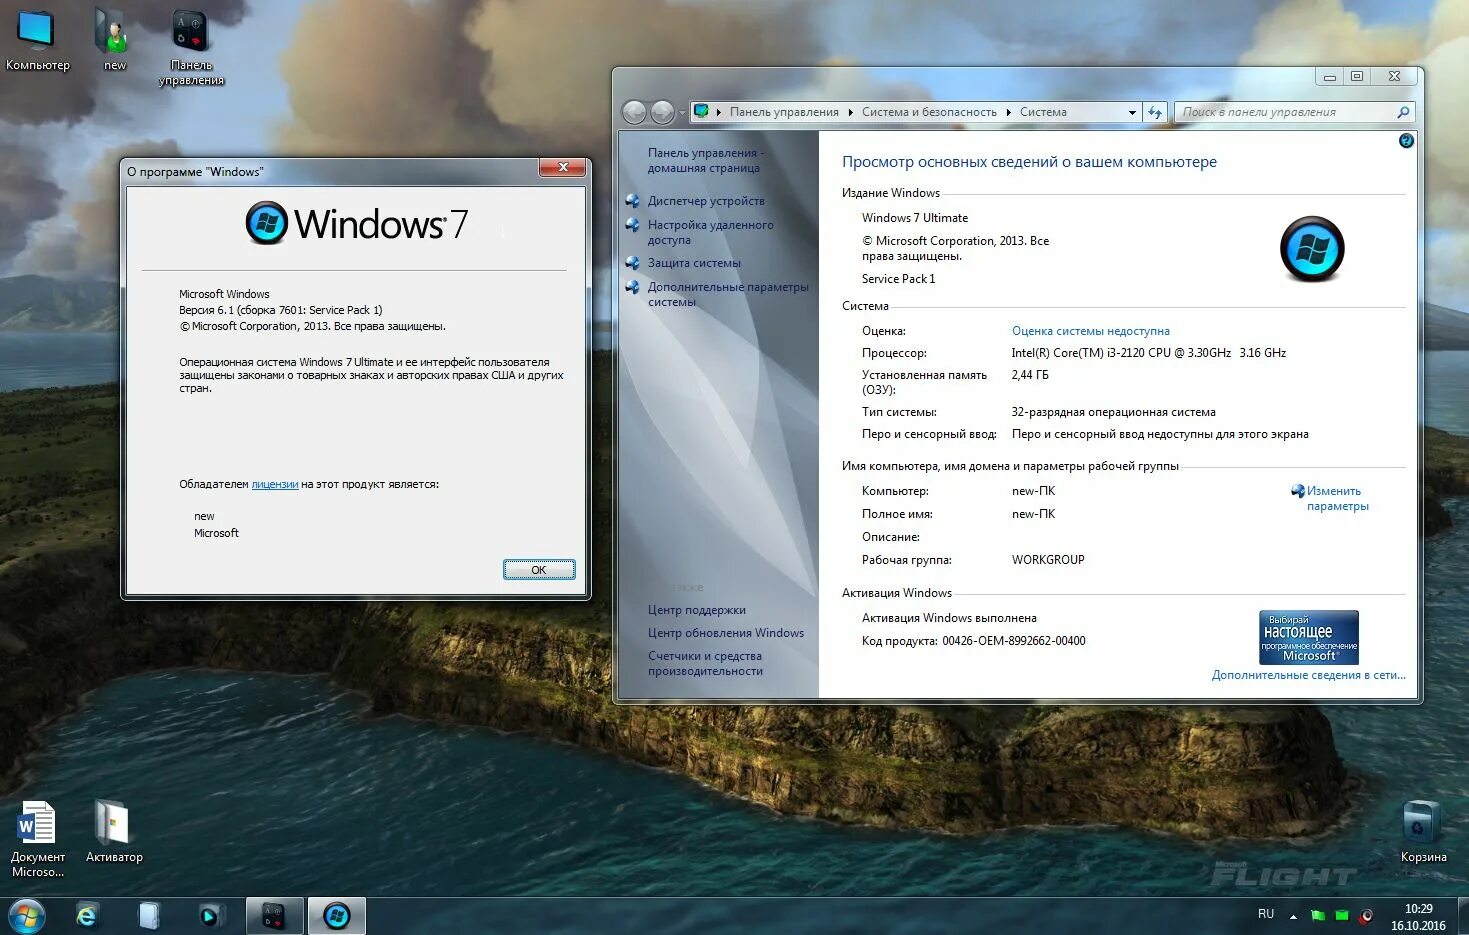Open Панель управления desktop icon
This screenshot has height=935, width=1469.
click(x=191, y=47)
